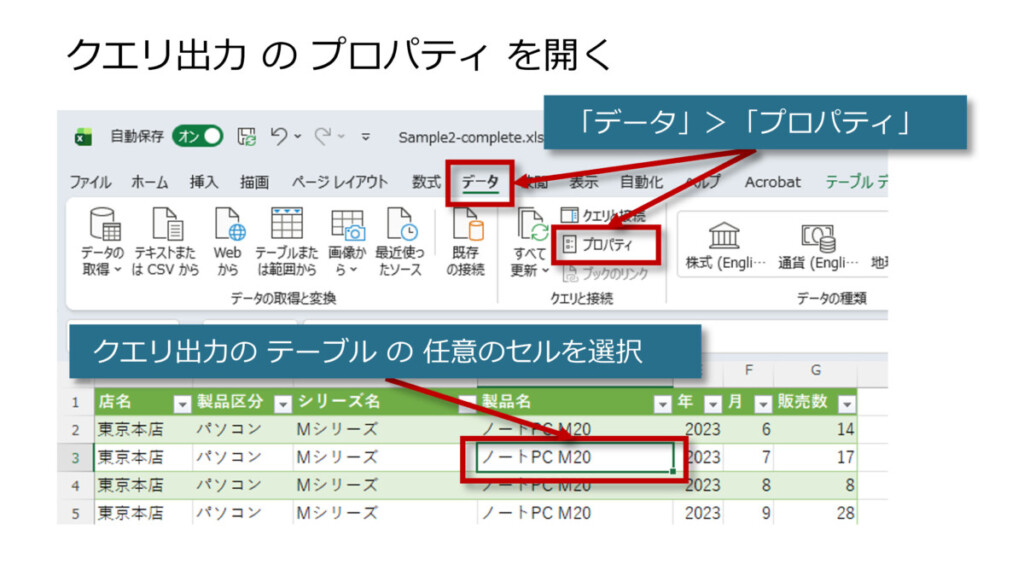Click From Text or CSV (テキストまたはCSVから) icon
The height and width of the screenshot is (576, 1024).
[165, 230]
